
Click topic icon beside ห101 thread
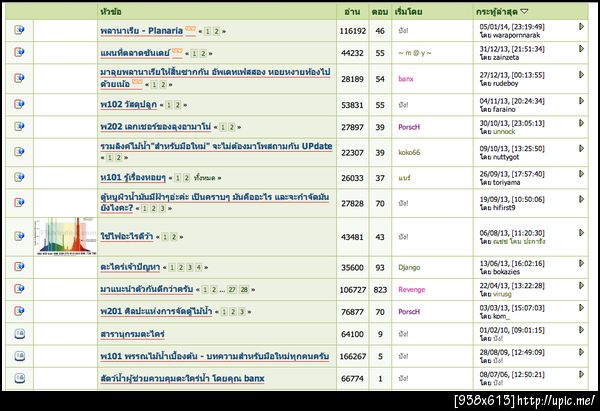click(x=19, y=177)
